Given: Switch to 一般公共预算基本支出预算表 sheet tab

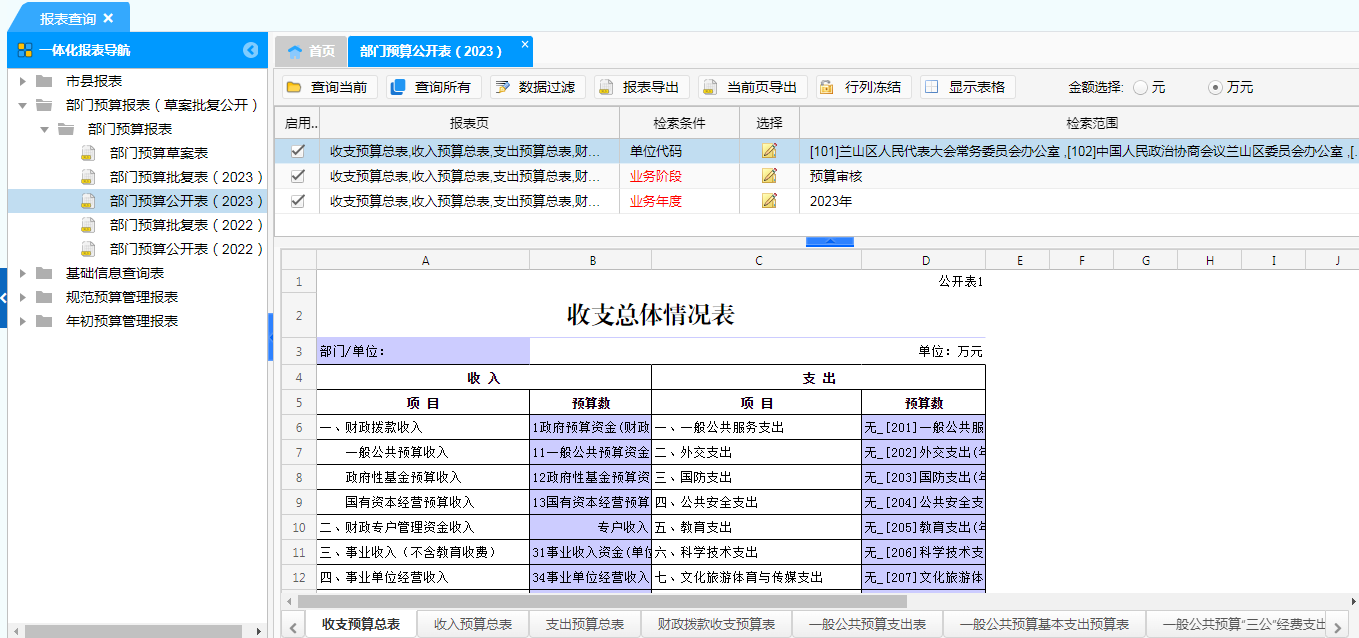Looking at the screenshot, I should [x=1044, y=624].
